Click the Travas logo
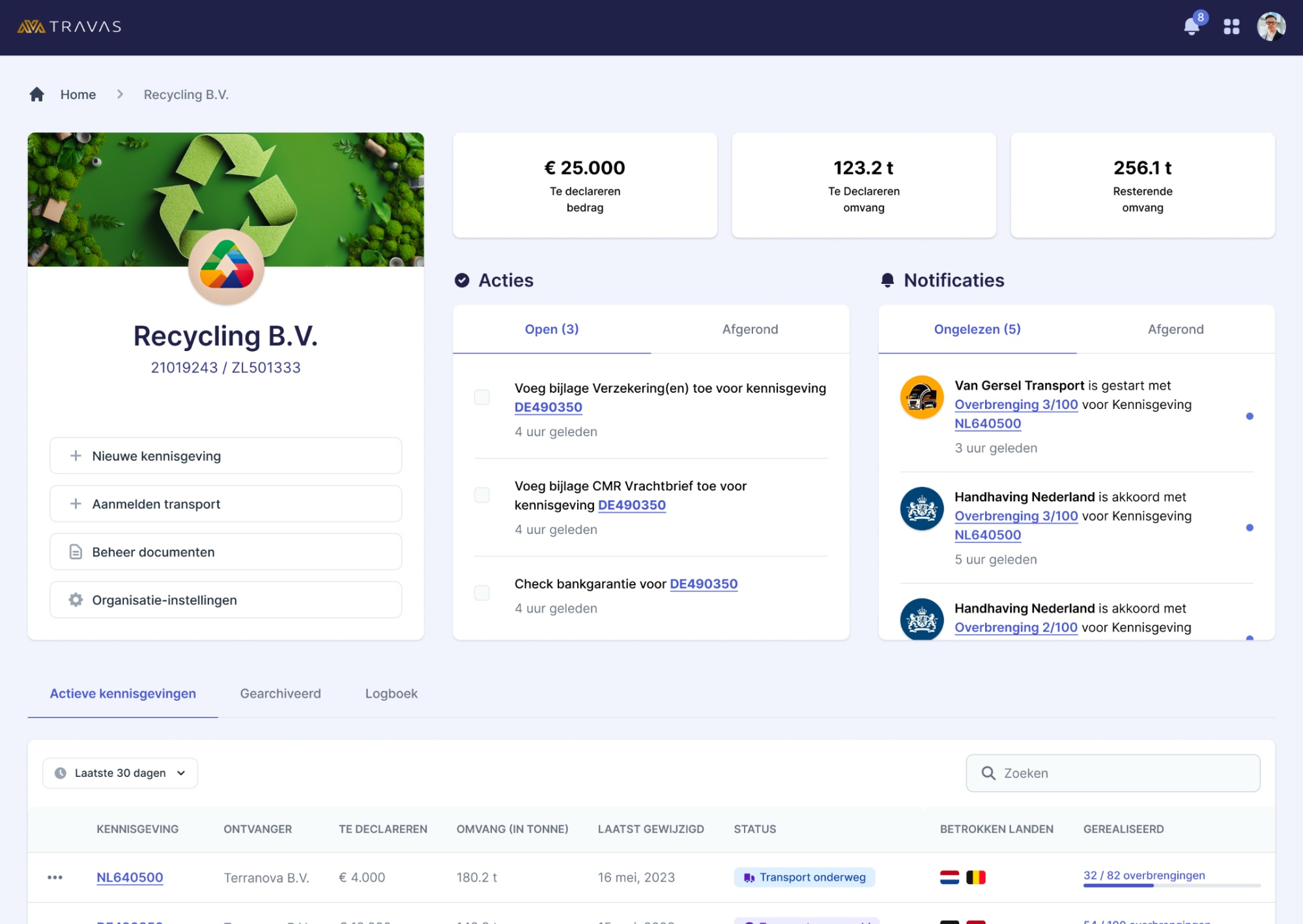Screen dimensions: 1316x924 click(69, 27)
